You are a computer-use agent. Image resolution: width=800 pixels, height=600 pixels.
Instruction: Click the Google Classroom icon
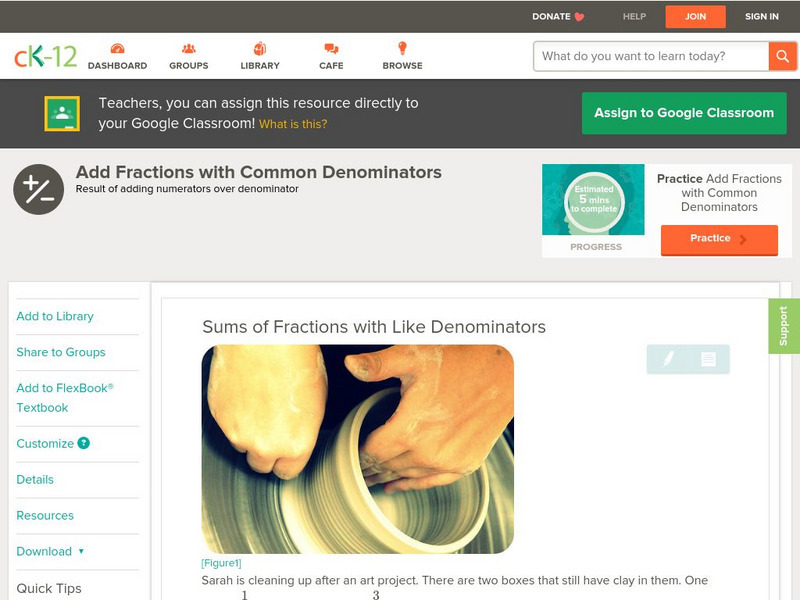click(62, 113)
